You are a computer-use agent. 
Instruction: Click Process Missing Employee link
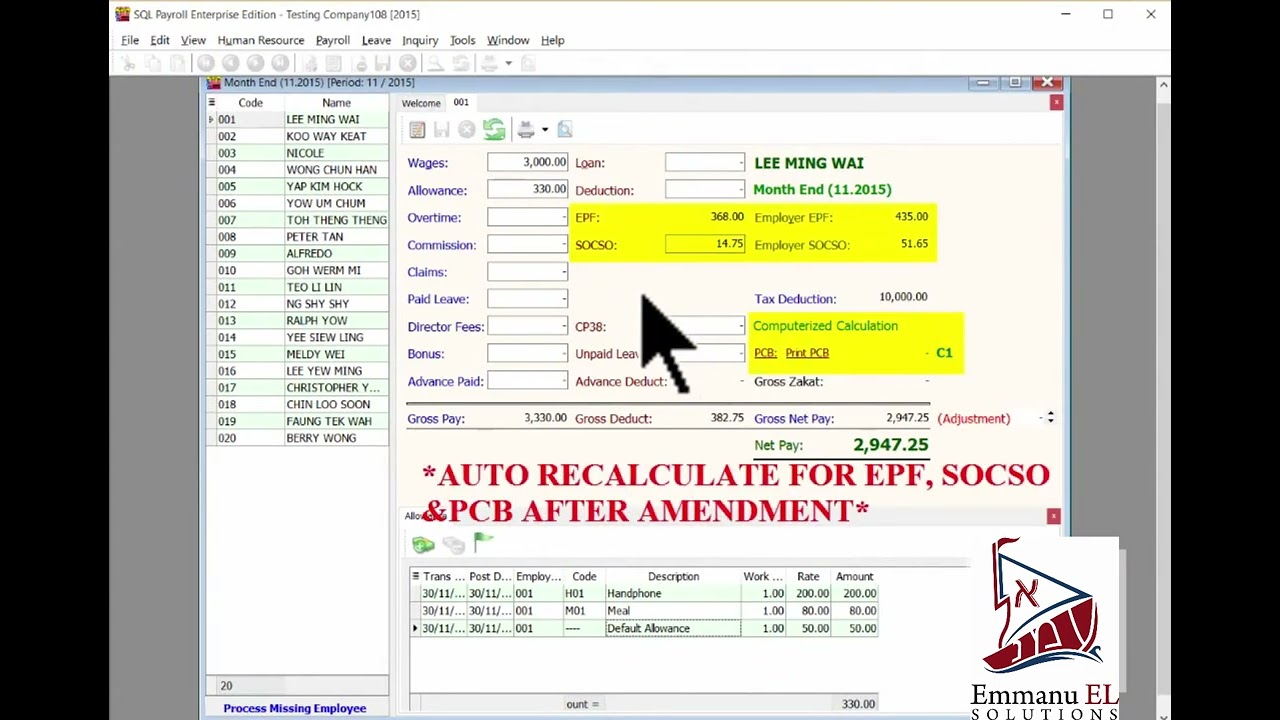click(295, 708)
